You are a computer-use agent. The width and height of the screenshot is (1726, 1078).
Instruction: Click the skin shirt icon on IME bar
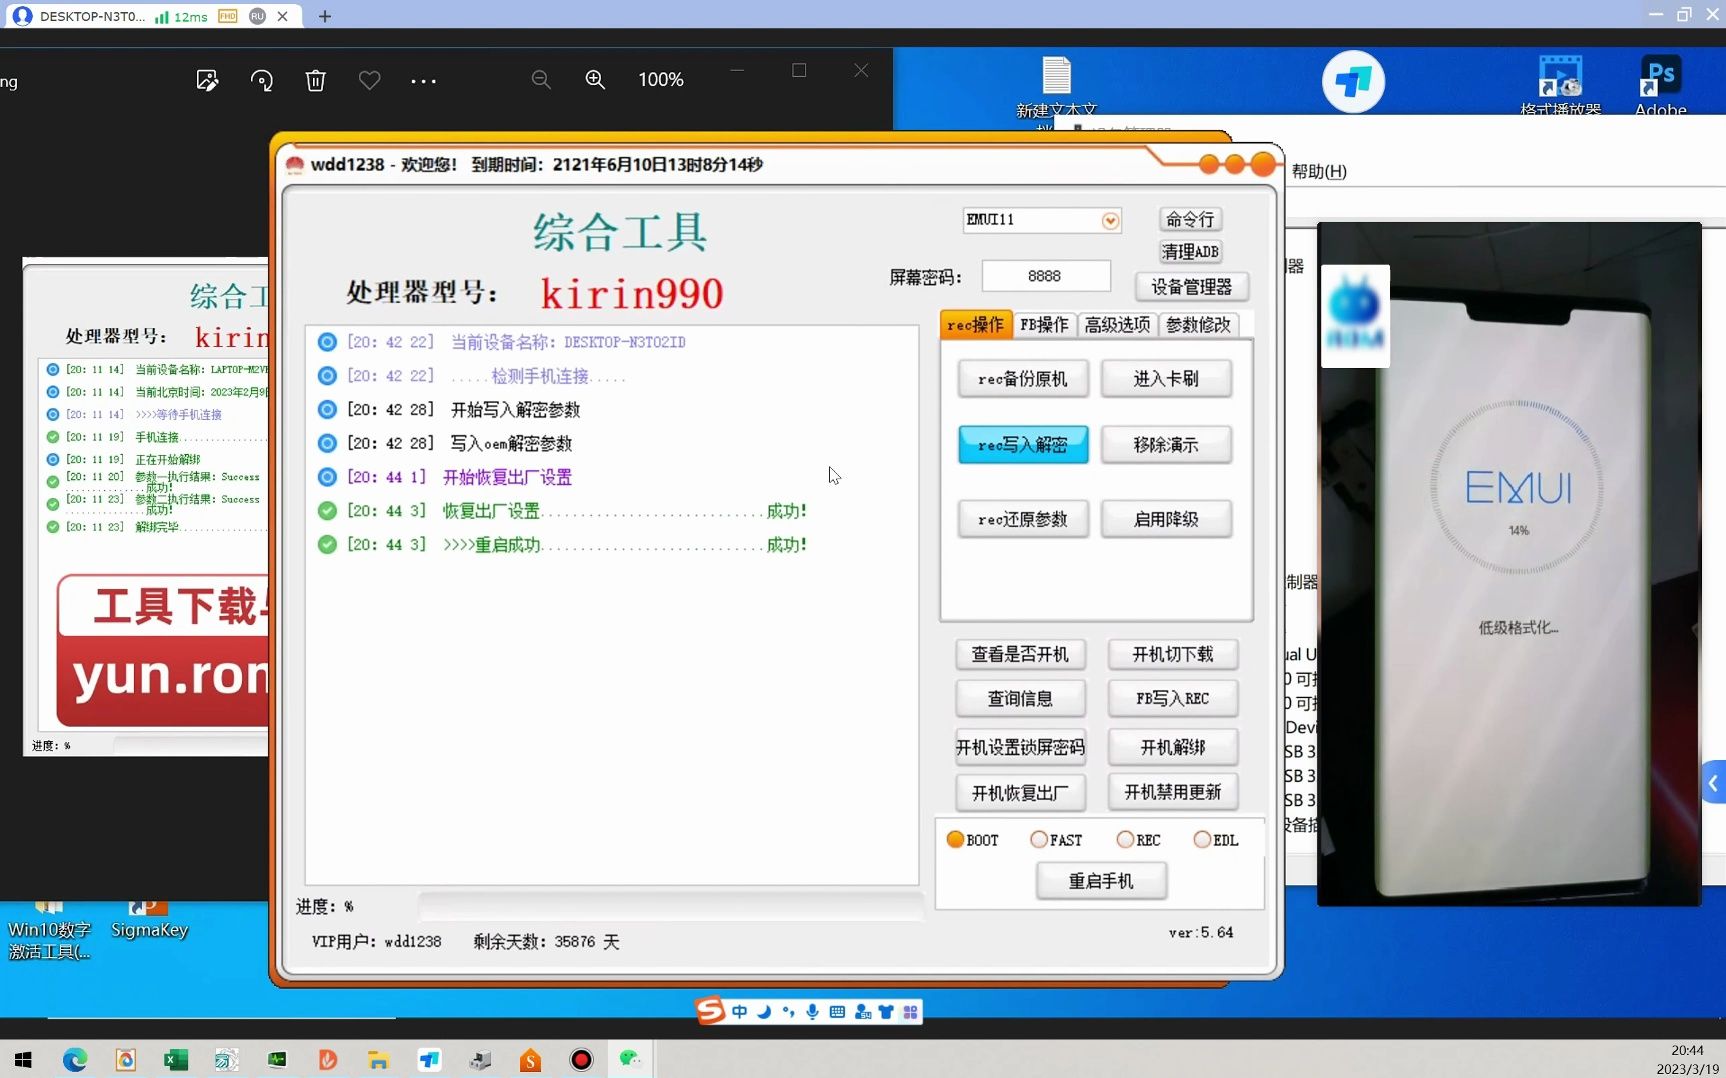pyautogui.click(x=886, y=1012)
